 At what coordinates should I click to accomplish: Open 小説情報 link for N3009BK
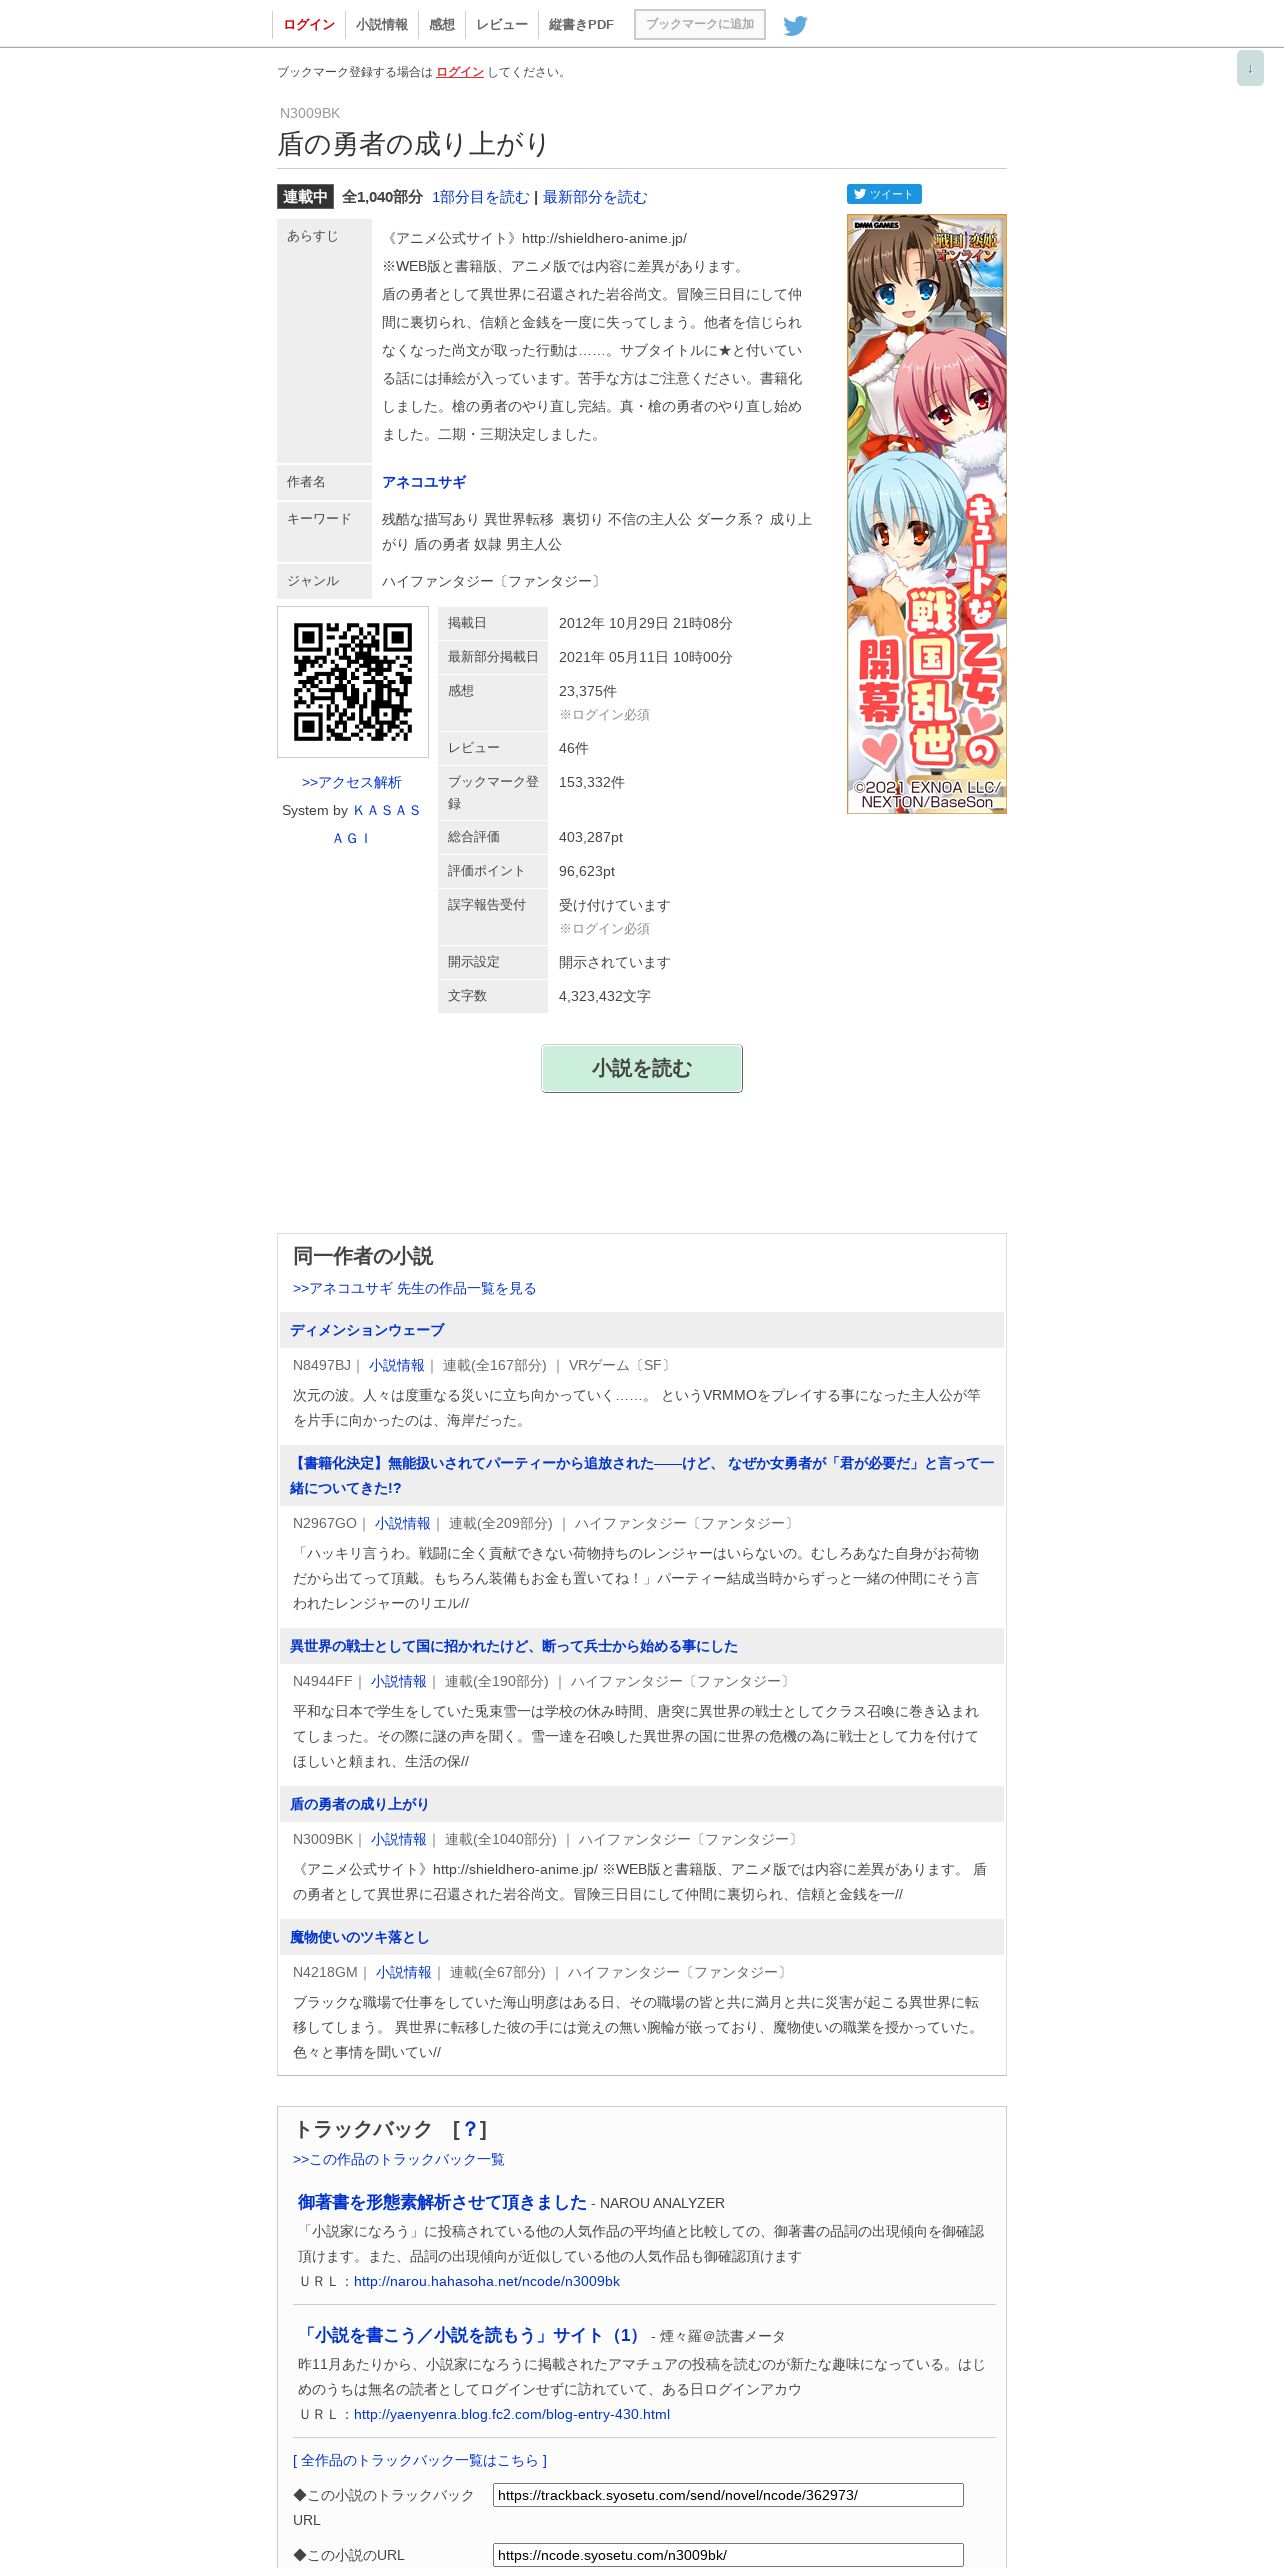(x=398, y=1839)
